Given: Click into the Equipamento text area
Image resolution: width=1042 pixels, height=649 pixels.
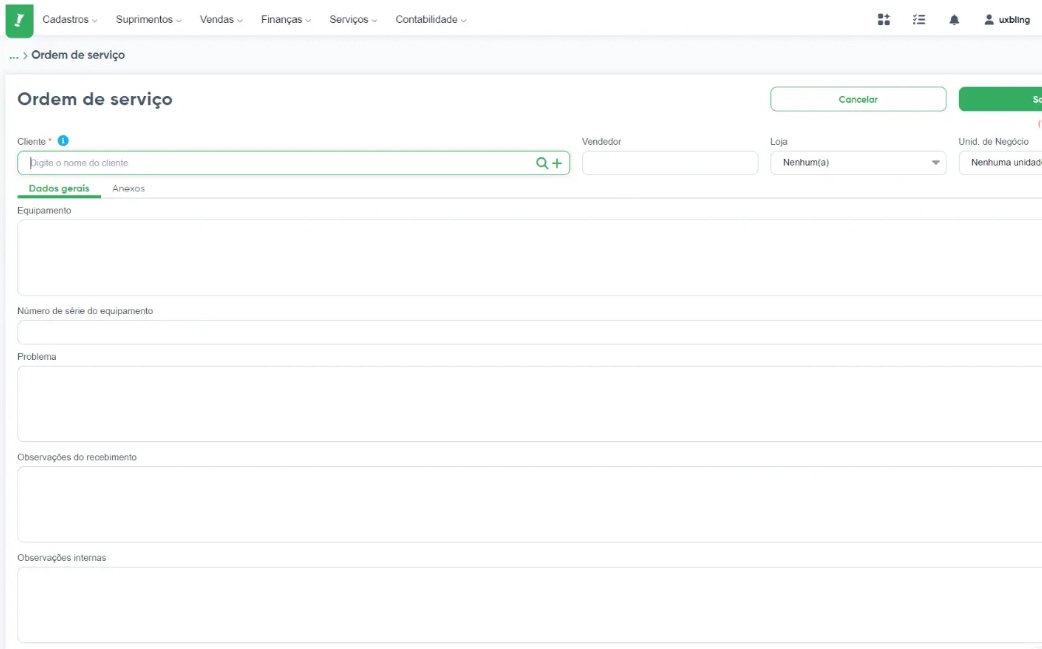Looking at the screenshot, I should tap(530, 258).
